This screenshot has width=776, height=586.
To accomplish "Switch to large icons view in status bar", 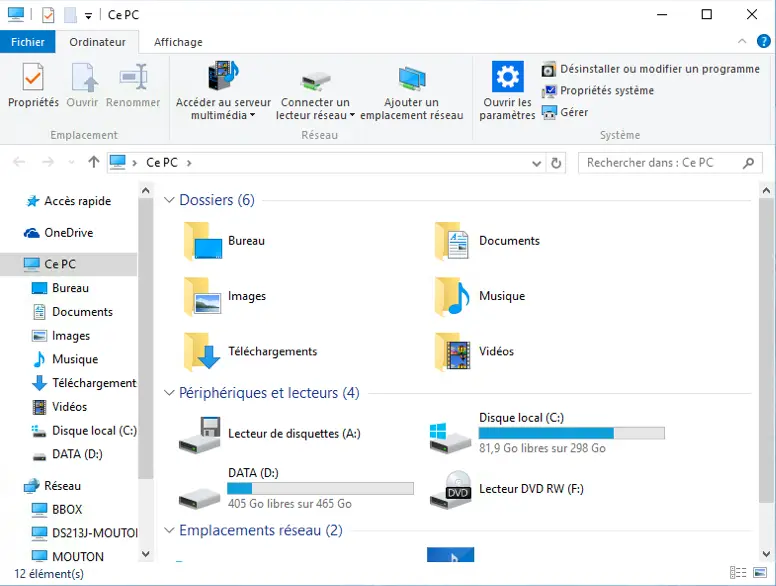I will 760,573.
